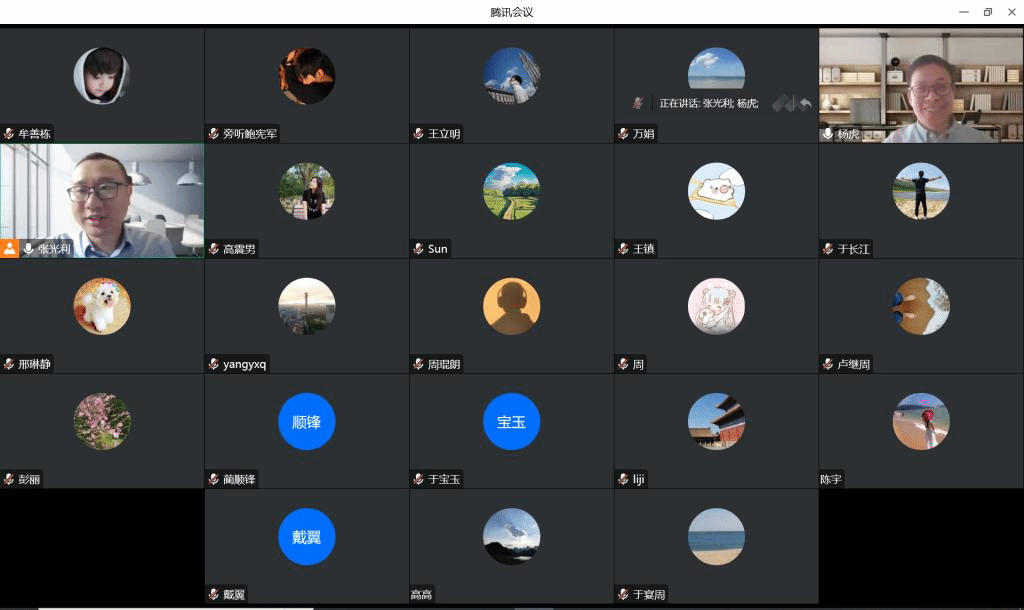Screen dimensions: 1024x610
Task: Click the muted mic icon beside liji
Action: click(x=624, y=479)
